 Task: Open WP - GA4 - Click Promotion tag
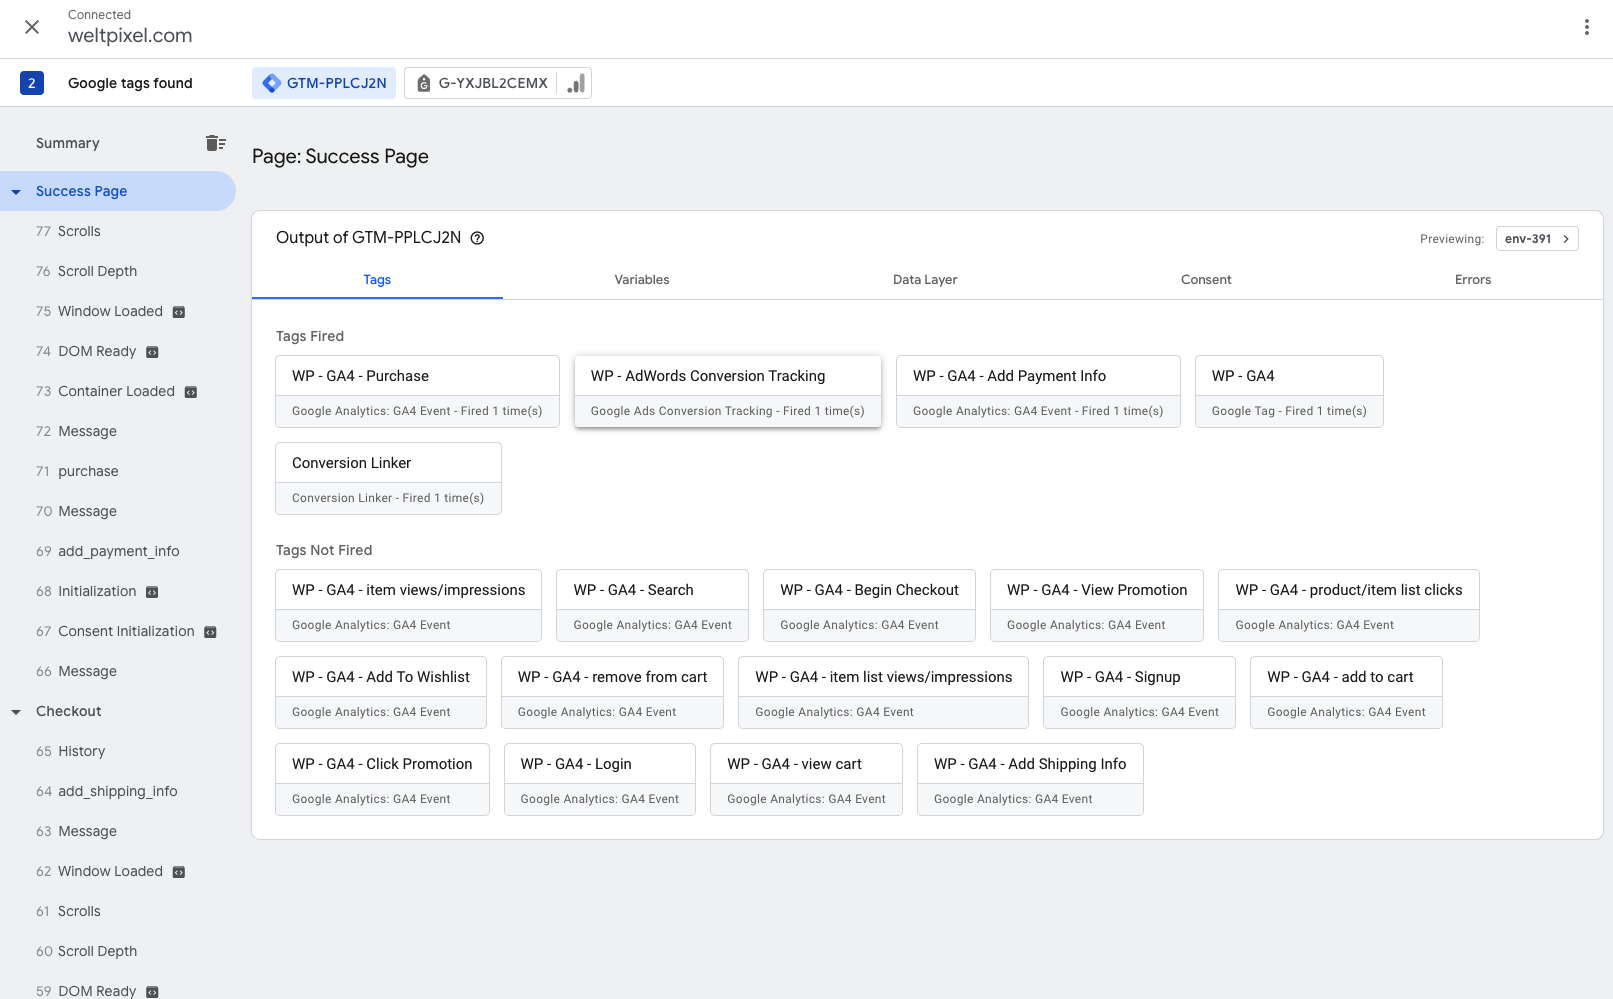click(382, 779)
